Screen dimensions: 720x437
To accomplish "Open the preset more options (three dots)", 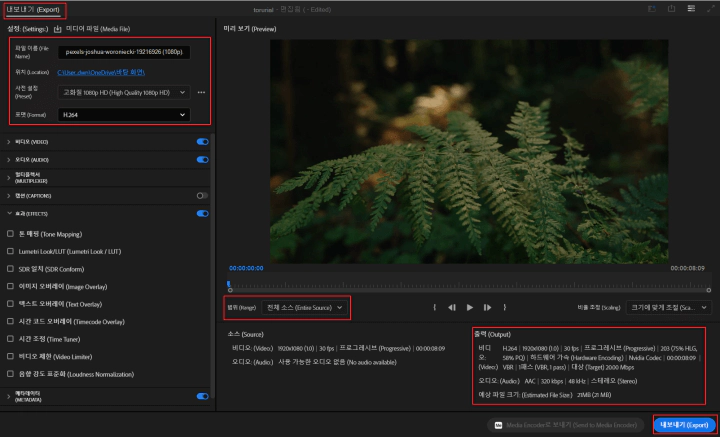I will click(201, 92).
